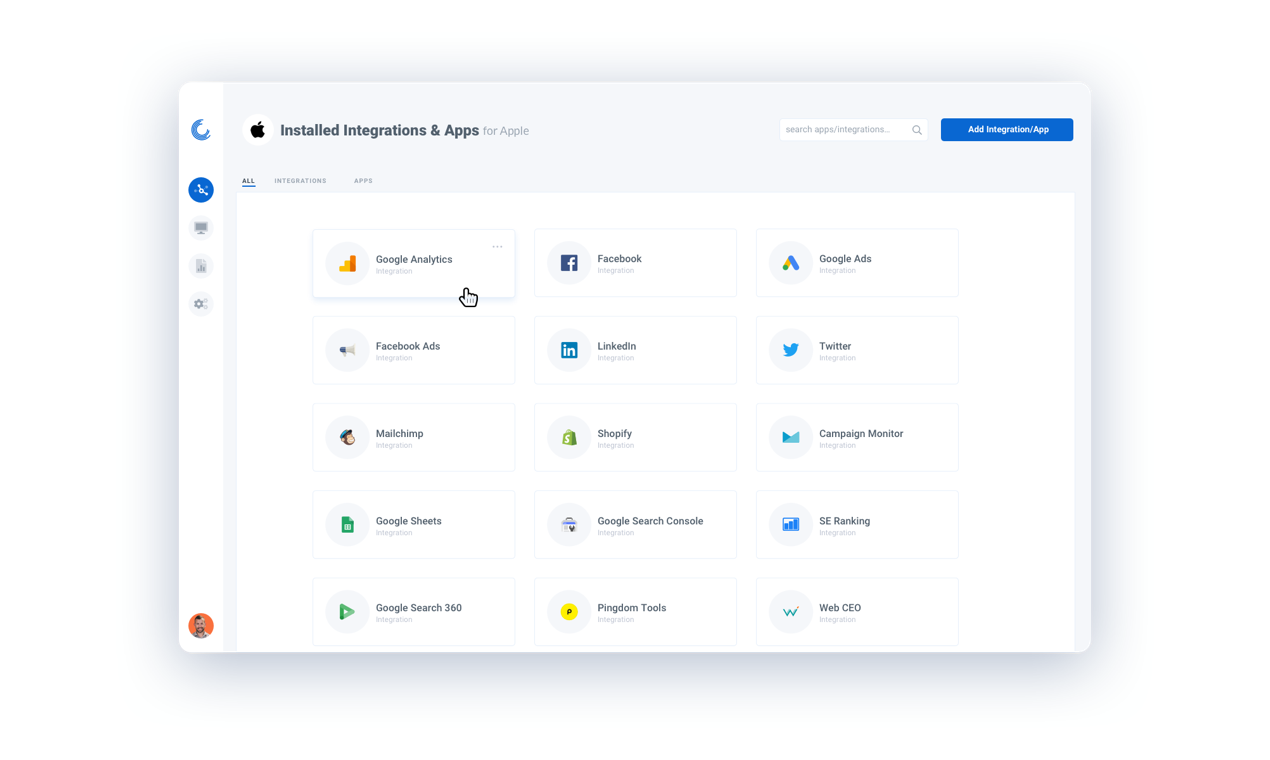Select the ALL tab
This screenshot has height=760, width=1270.
(248, 181)
